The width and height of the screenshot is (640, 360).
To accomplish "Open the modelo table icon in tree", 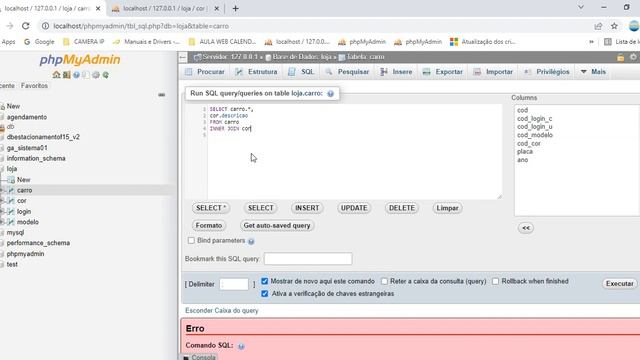I will pyautogui.click(x=11, y=222).
